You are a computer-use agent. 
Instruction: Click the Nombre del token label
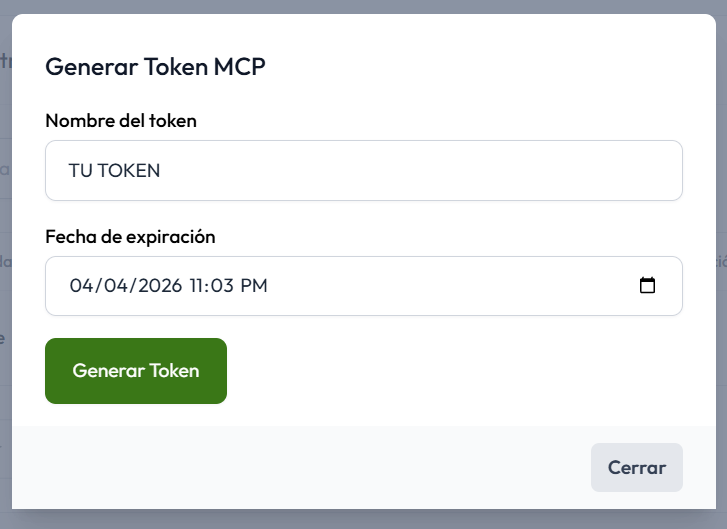(121, 121)
